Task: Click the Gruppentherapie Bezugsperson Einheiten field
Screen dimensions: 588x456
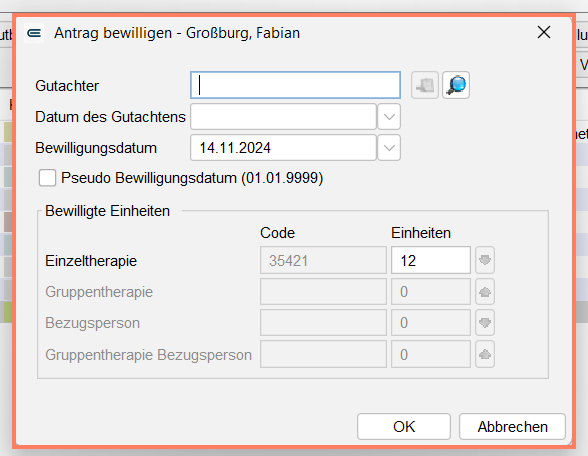Action: [431, 354]
